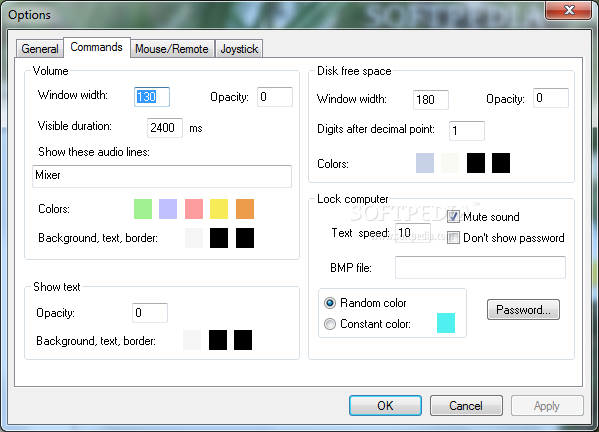Click the Show text Opacity field
Screen dimensions: 599x432
point(150,313)
